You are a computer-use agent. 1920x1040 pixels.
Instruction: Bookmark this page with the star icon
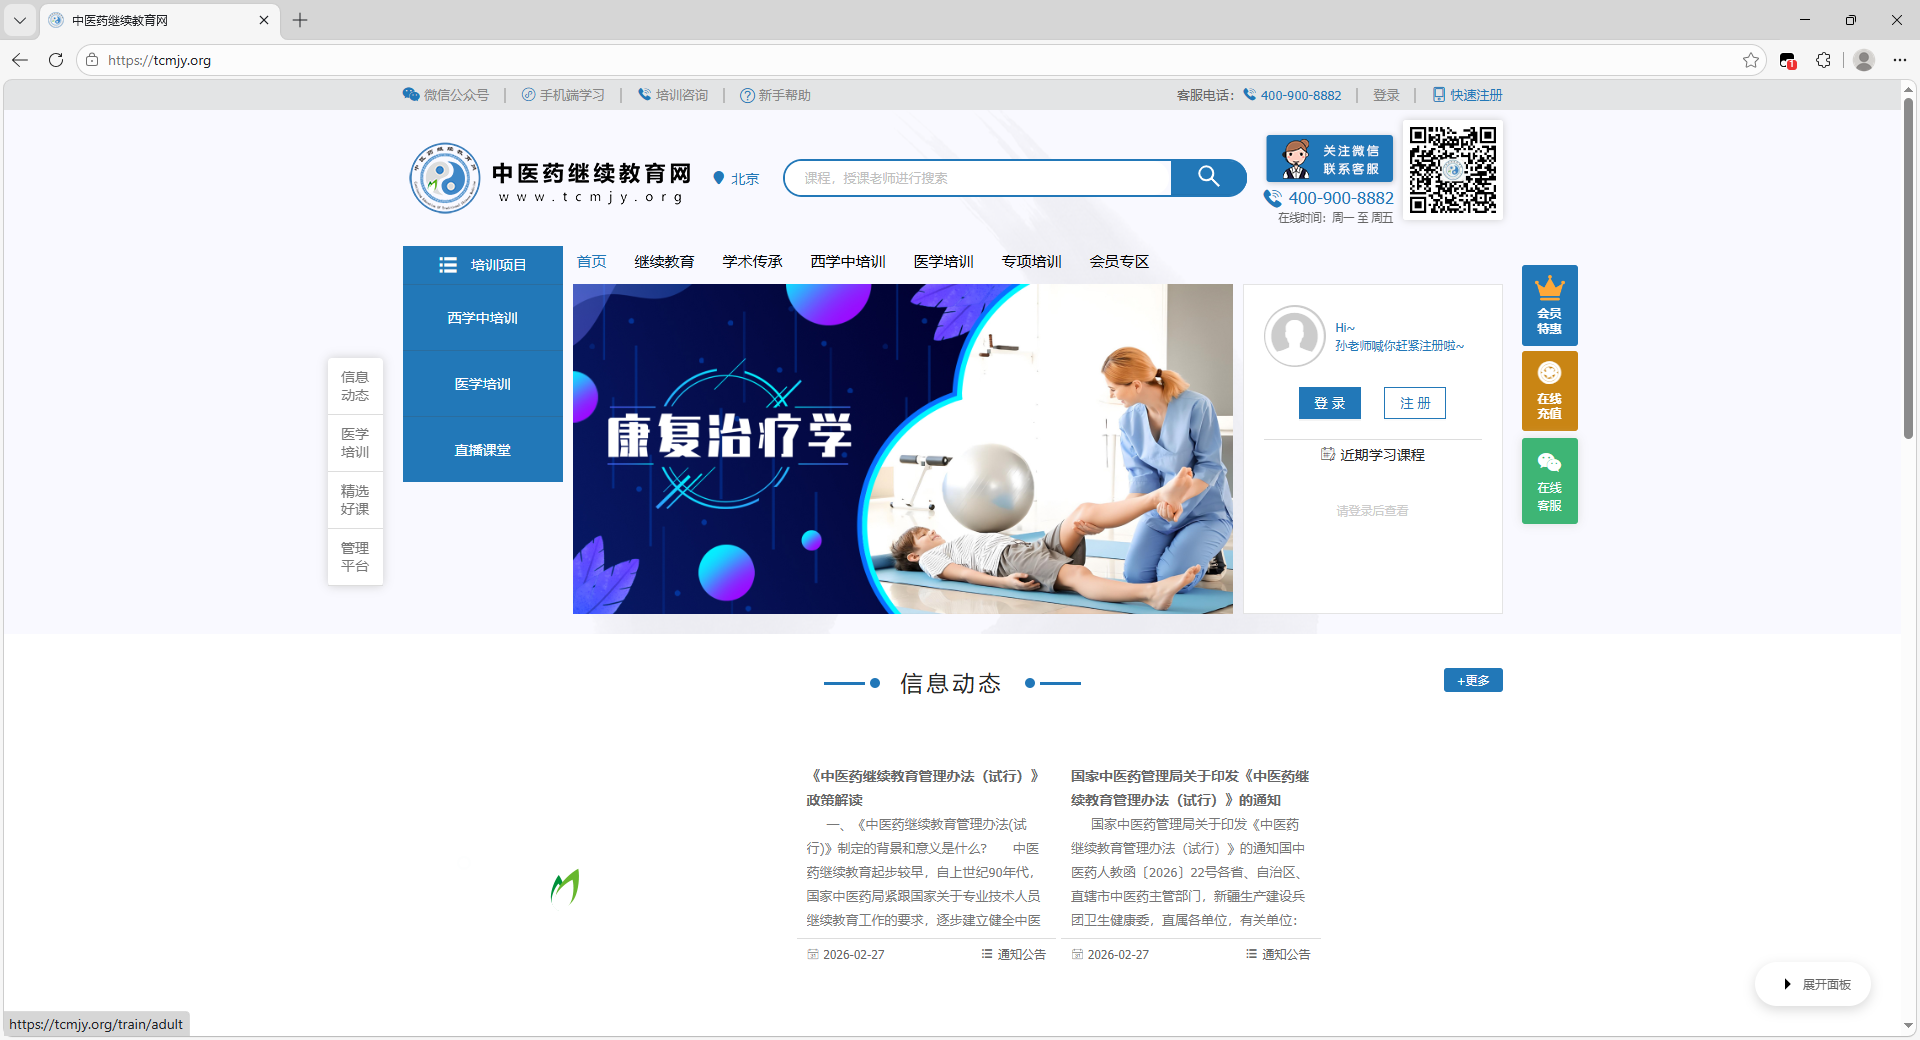pos(1750,60)
